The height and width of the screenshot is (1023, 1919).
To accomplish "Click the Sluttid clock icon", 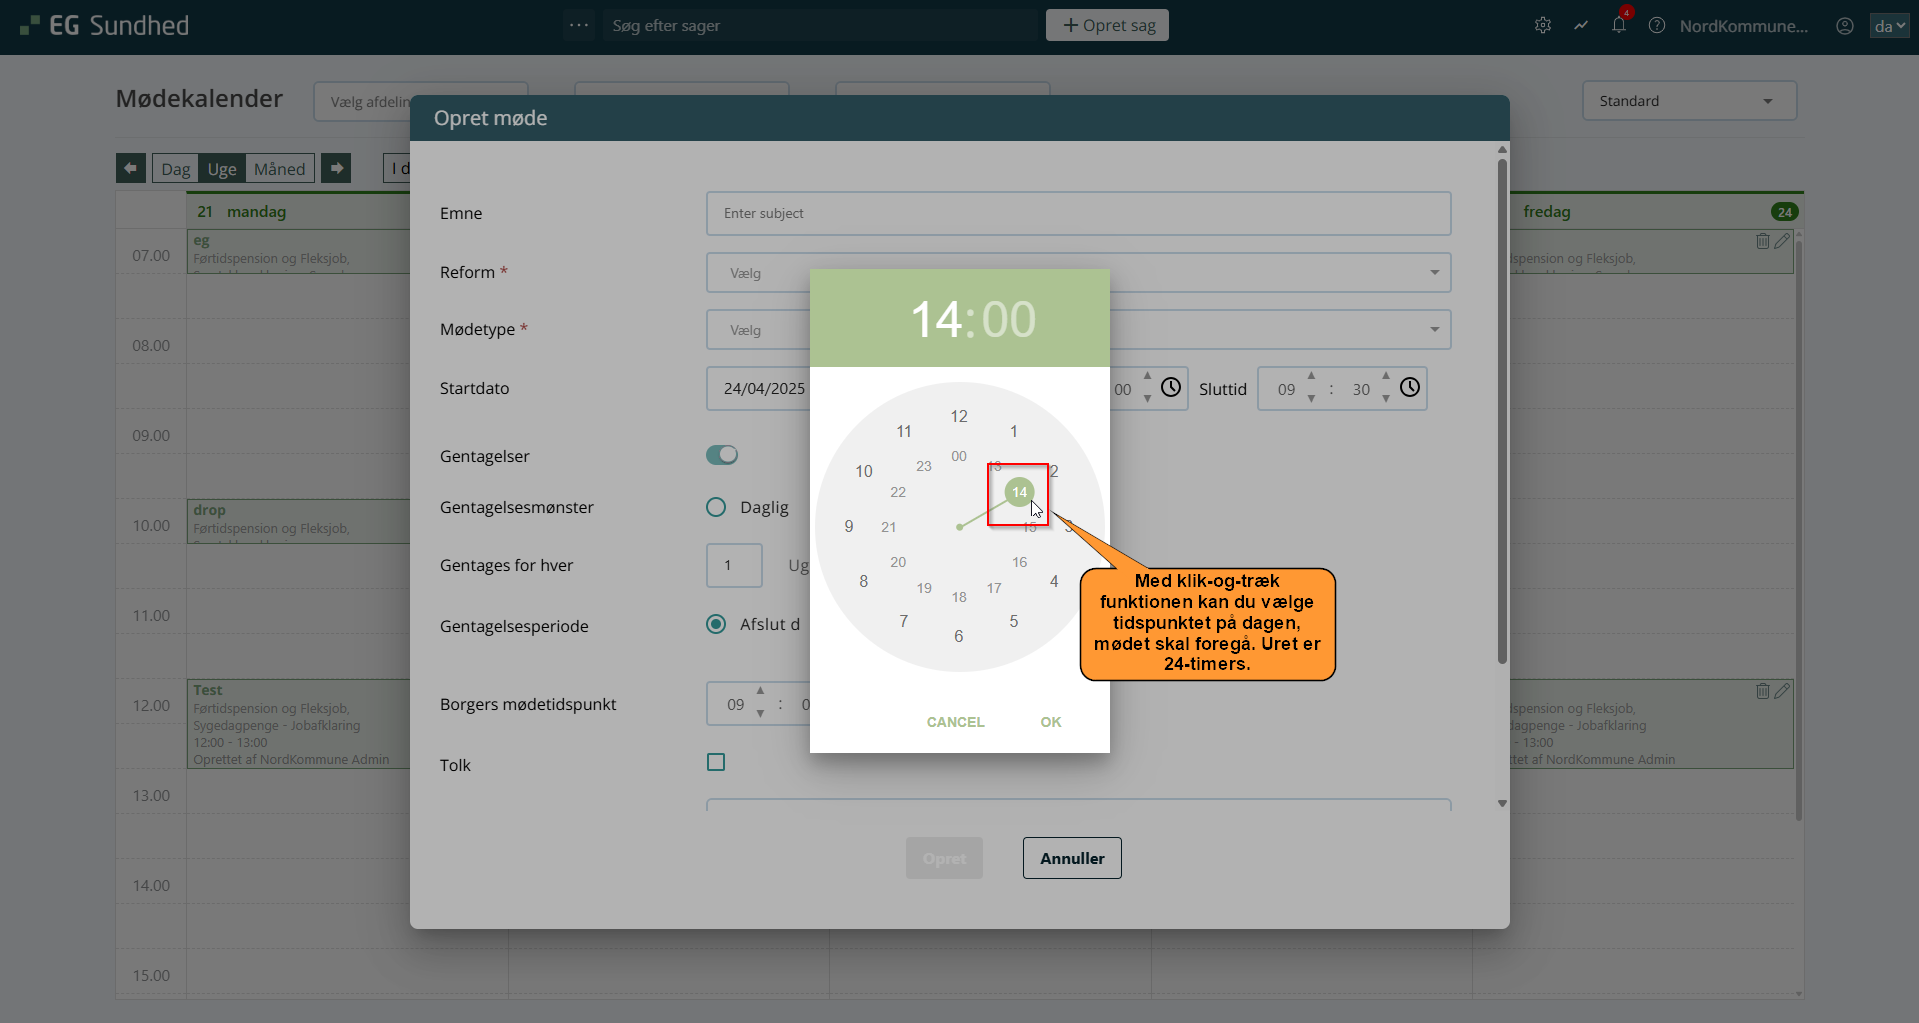I will pyautogui.click(x=1410, y=388).
